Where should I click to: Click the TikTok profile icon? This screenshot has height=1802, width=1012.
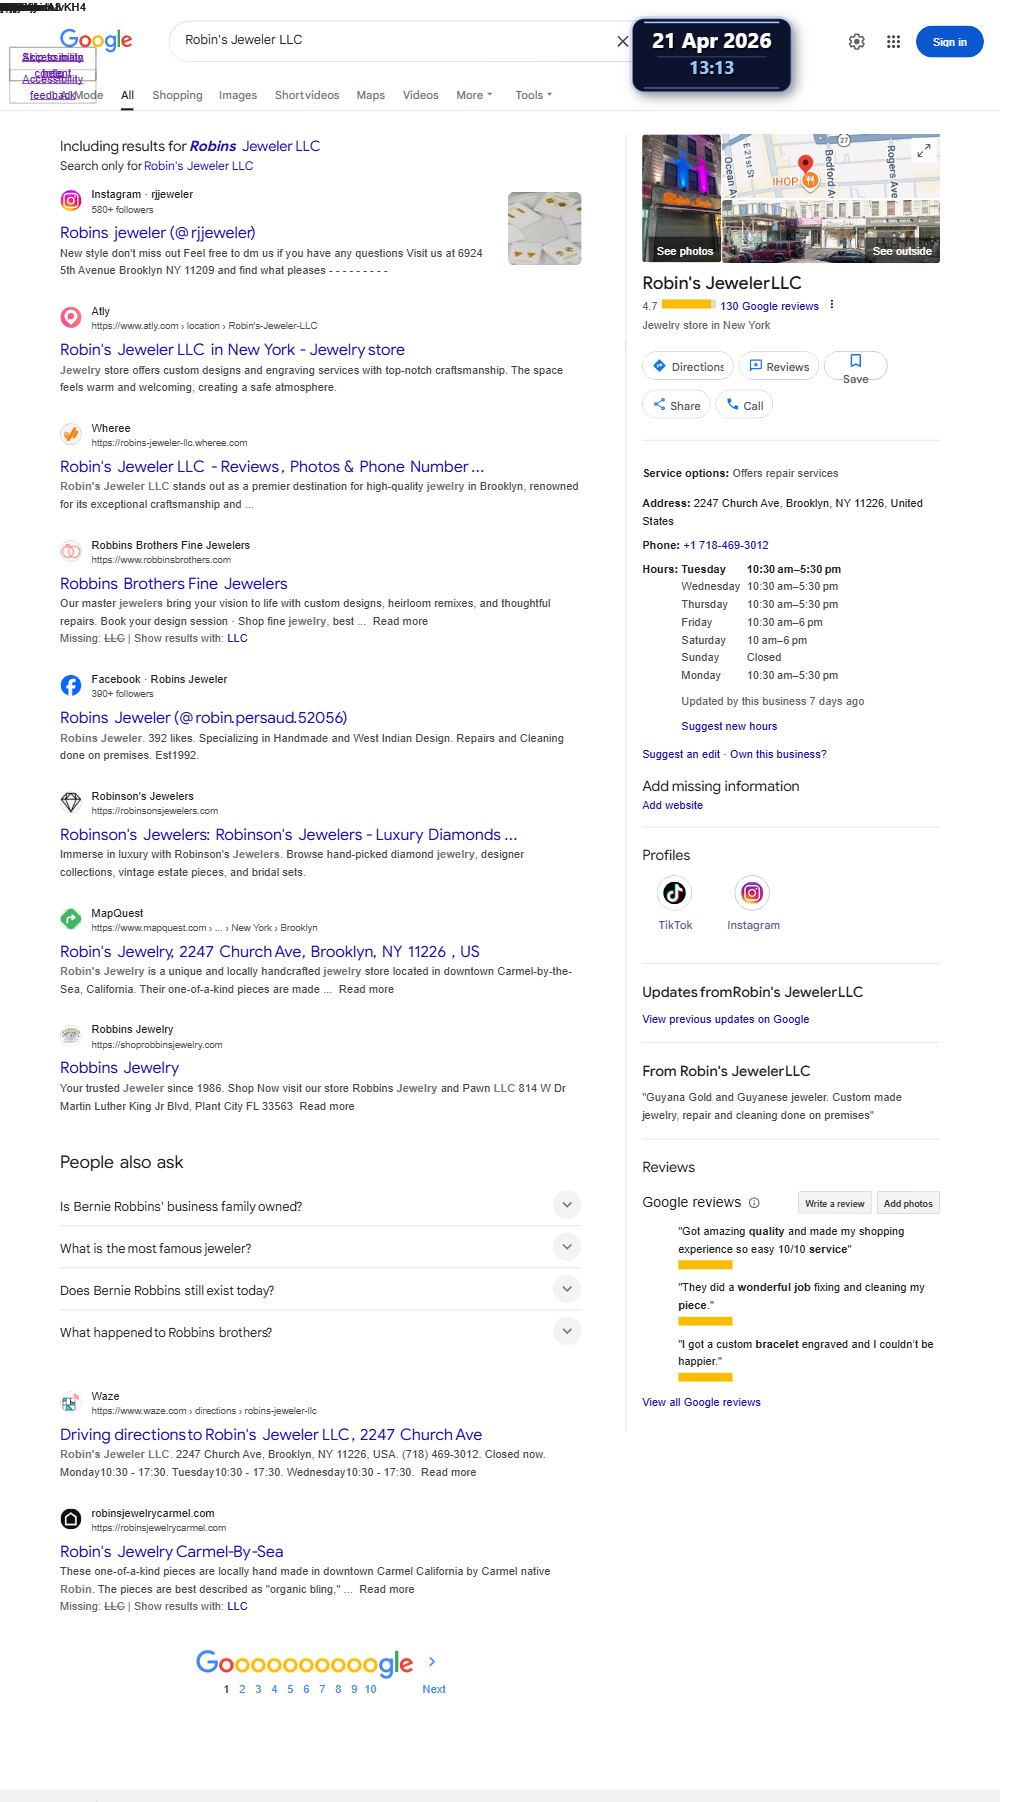point(675,892)
